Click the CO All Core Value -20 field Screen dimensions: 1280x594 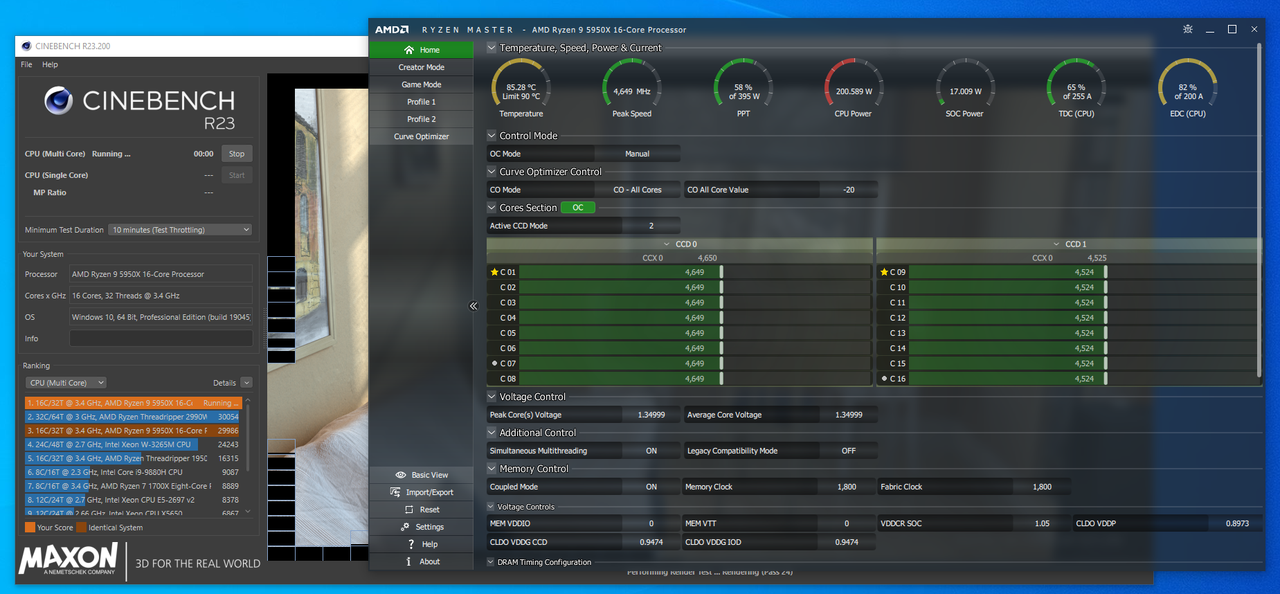pyautogui.click(x=848, y=190)
